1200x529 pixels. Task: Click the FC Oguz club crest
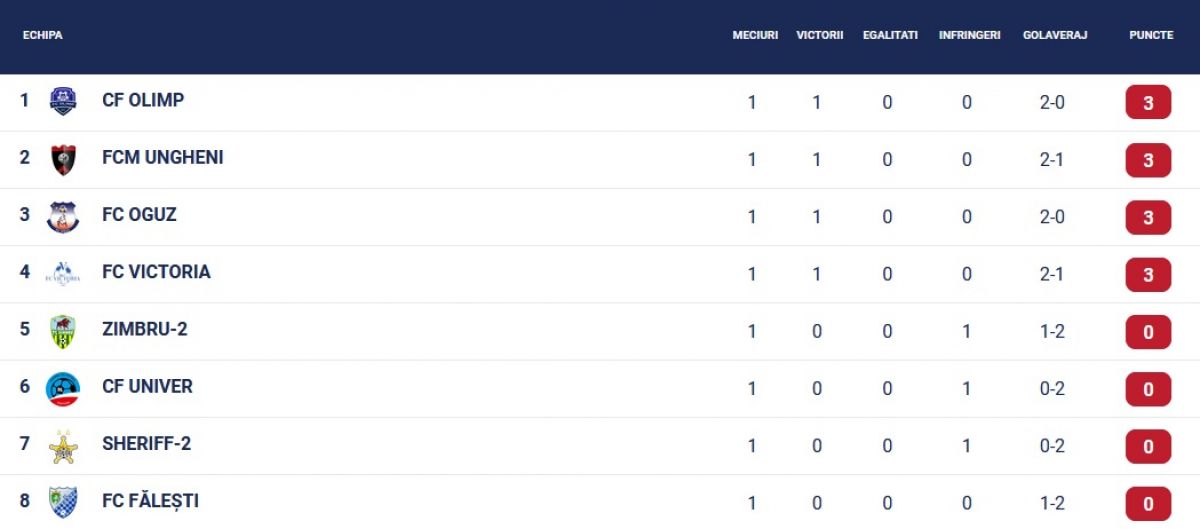tap(63, 216)
